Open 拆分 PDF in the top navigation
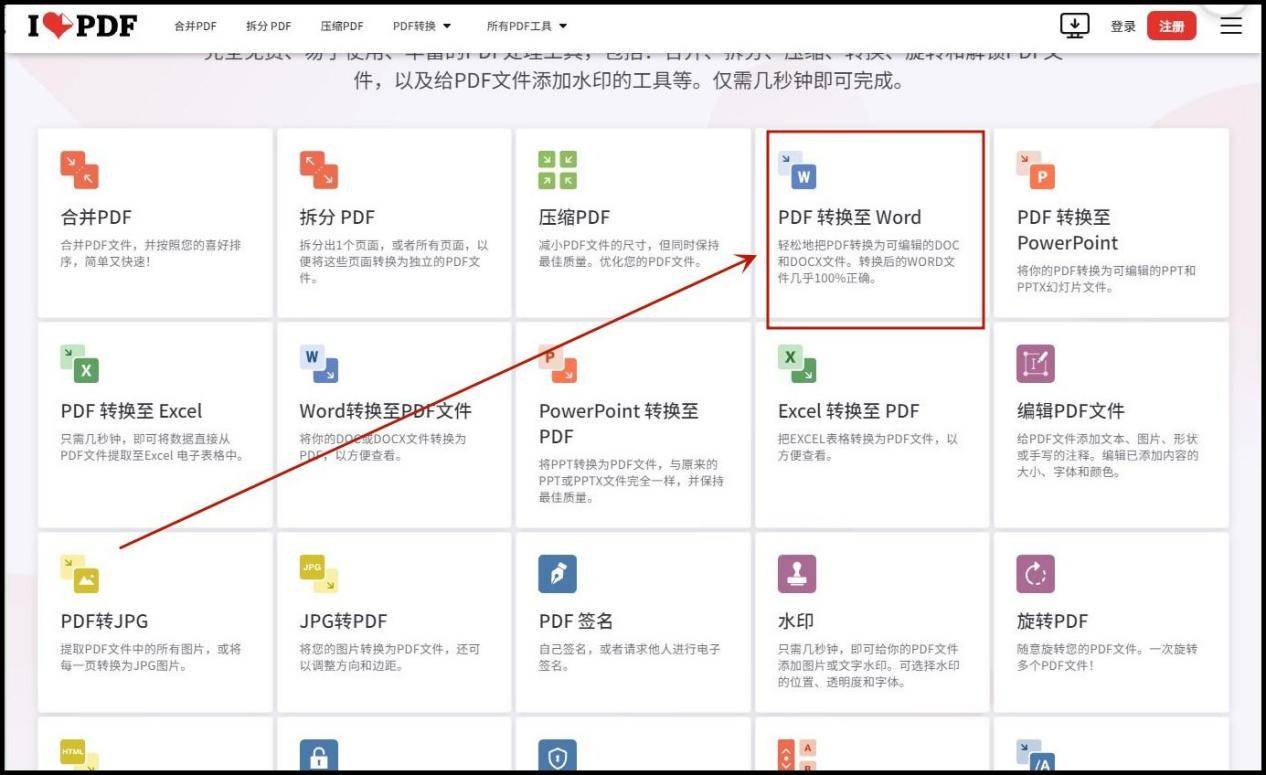The height and width of the screenshot is (775, 1266). (269, 26)
